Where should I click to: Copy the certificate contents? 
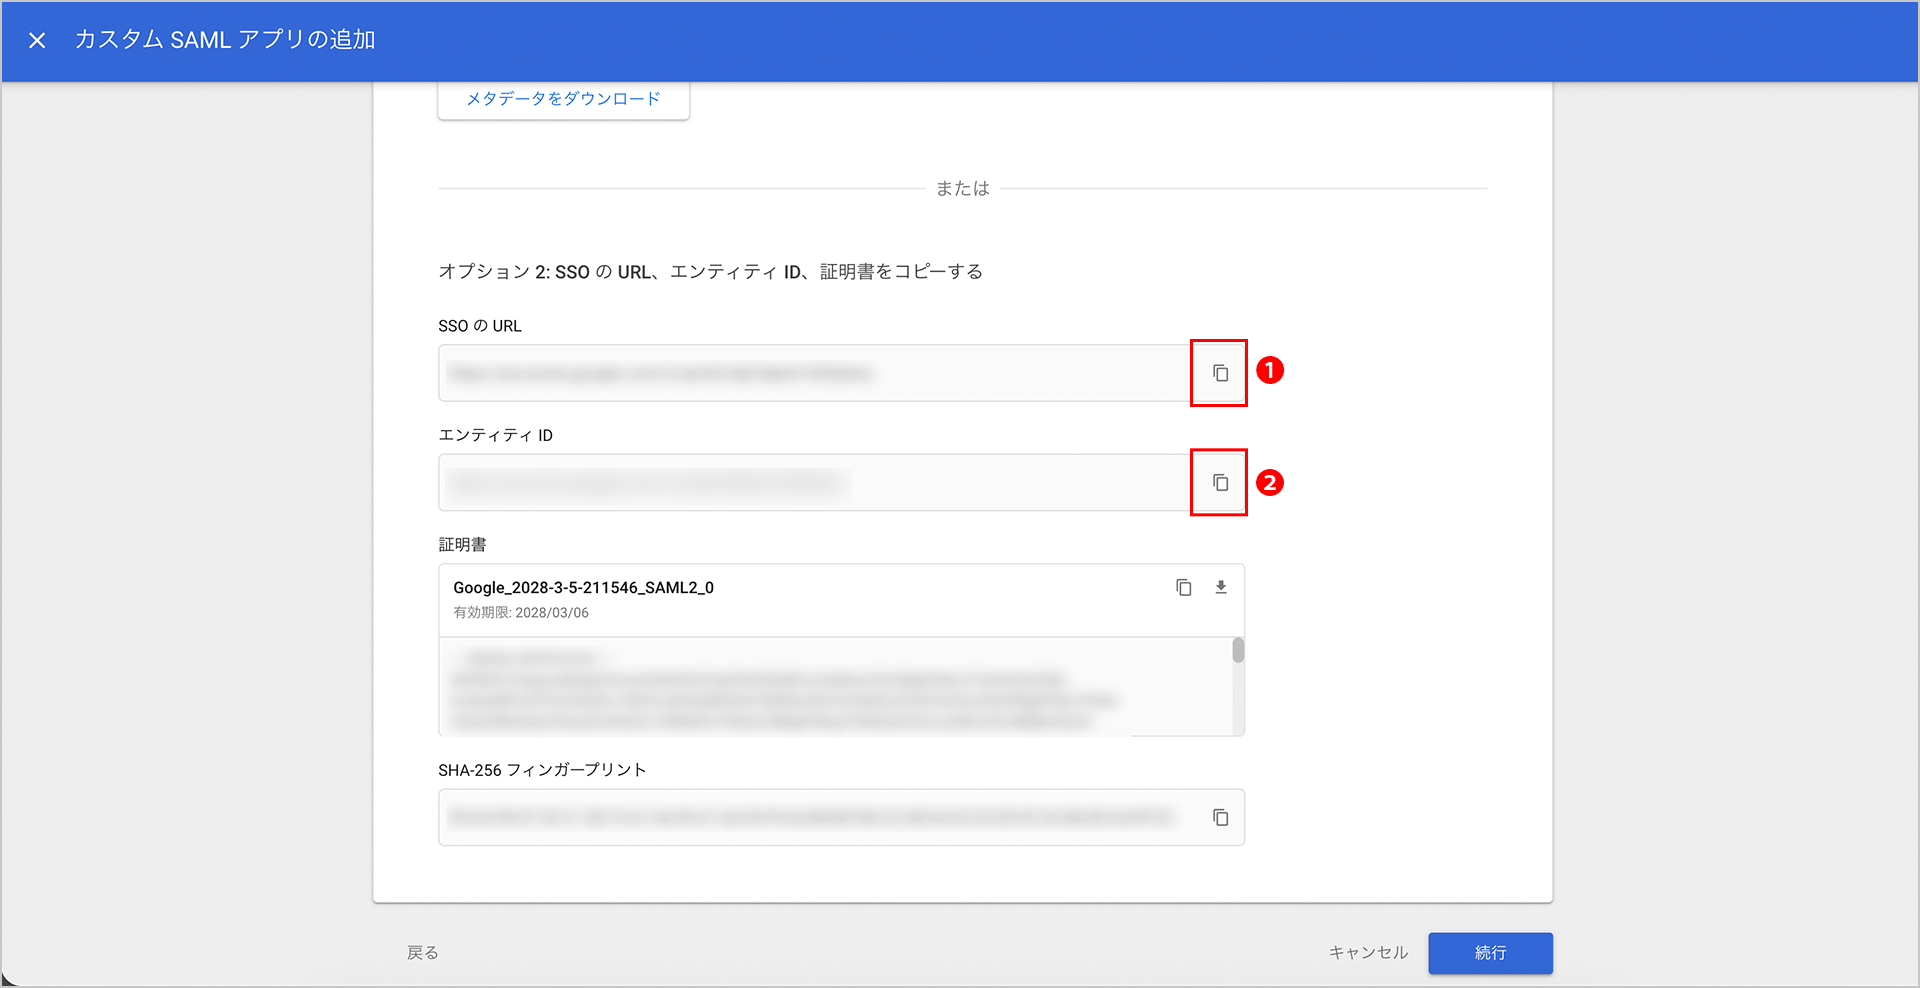tap(1183, 588)
